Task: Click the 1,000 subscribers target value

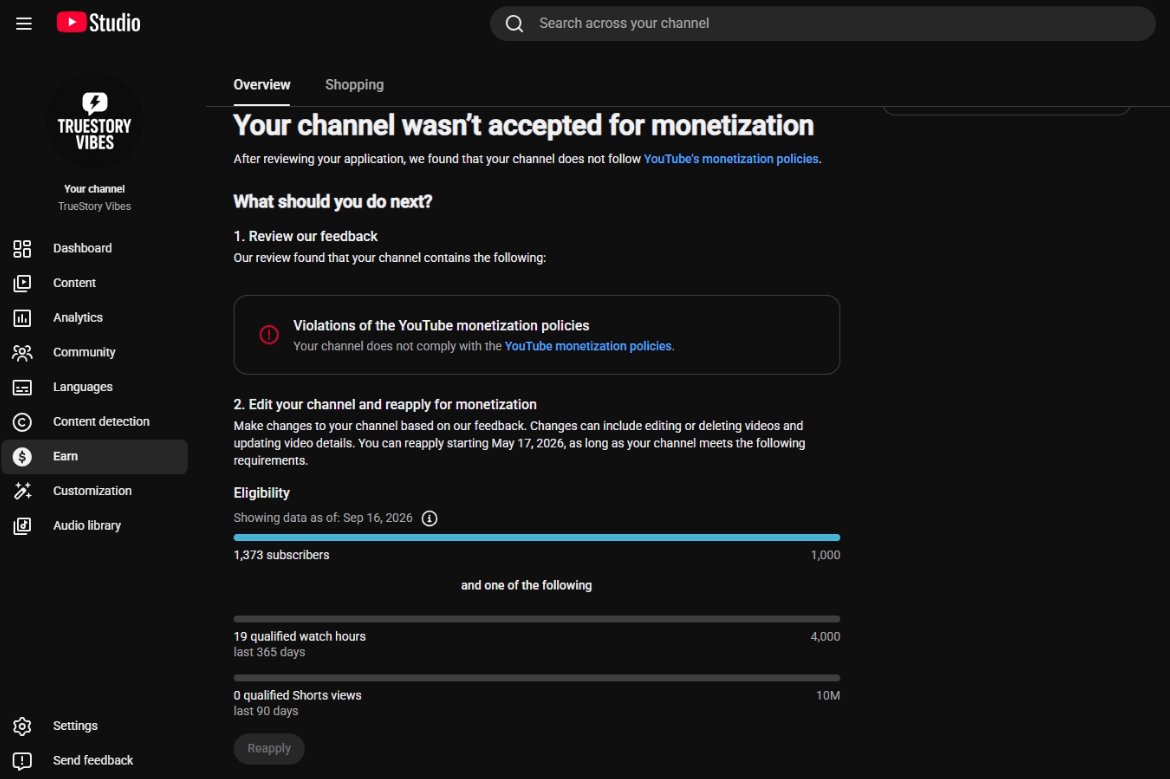Action: click(x=825, y=555)
